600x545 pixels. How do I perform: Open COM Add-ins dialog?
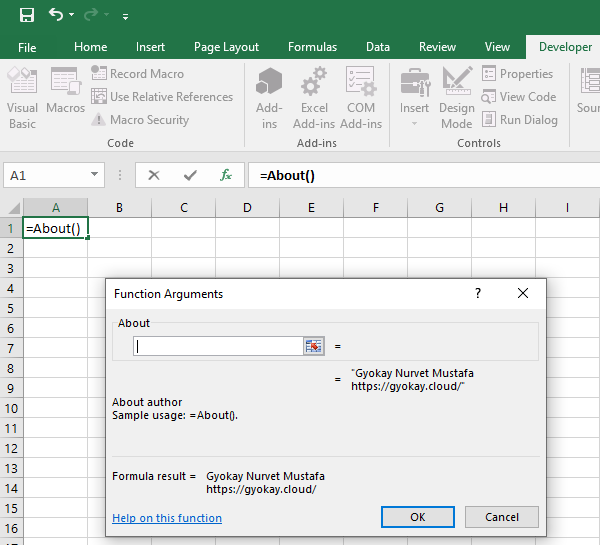[x=361, y=98]
